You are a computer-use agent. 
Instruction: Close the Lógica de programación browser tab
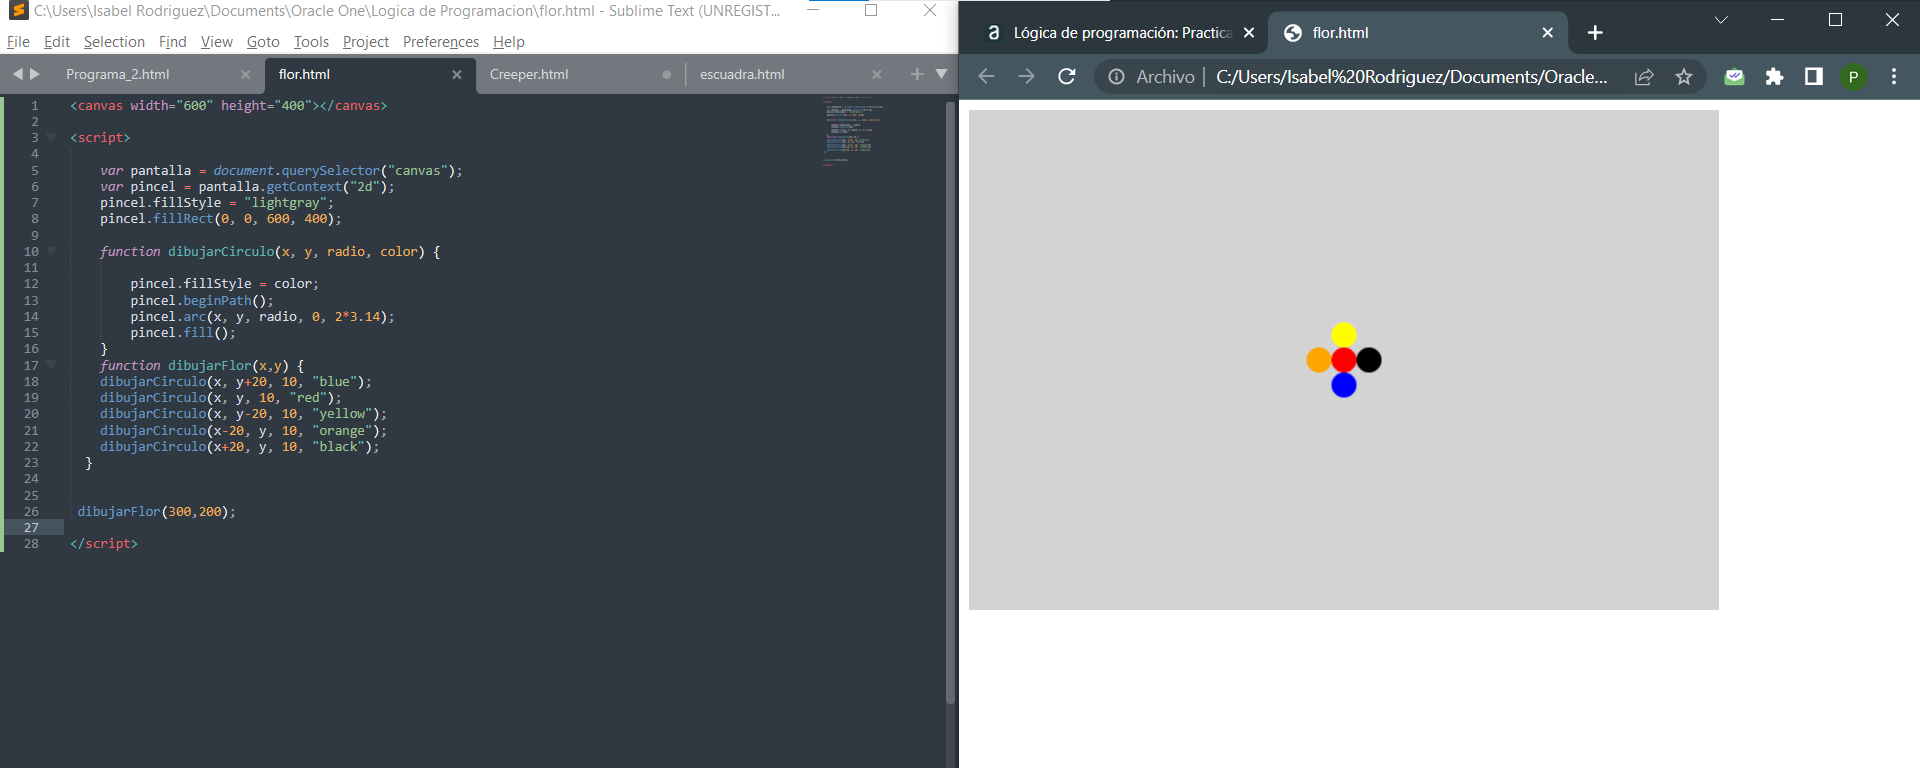(1249, 33)
